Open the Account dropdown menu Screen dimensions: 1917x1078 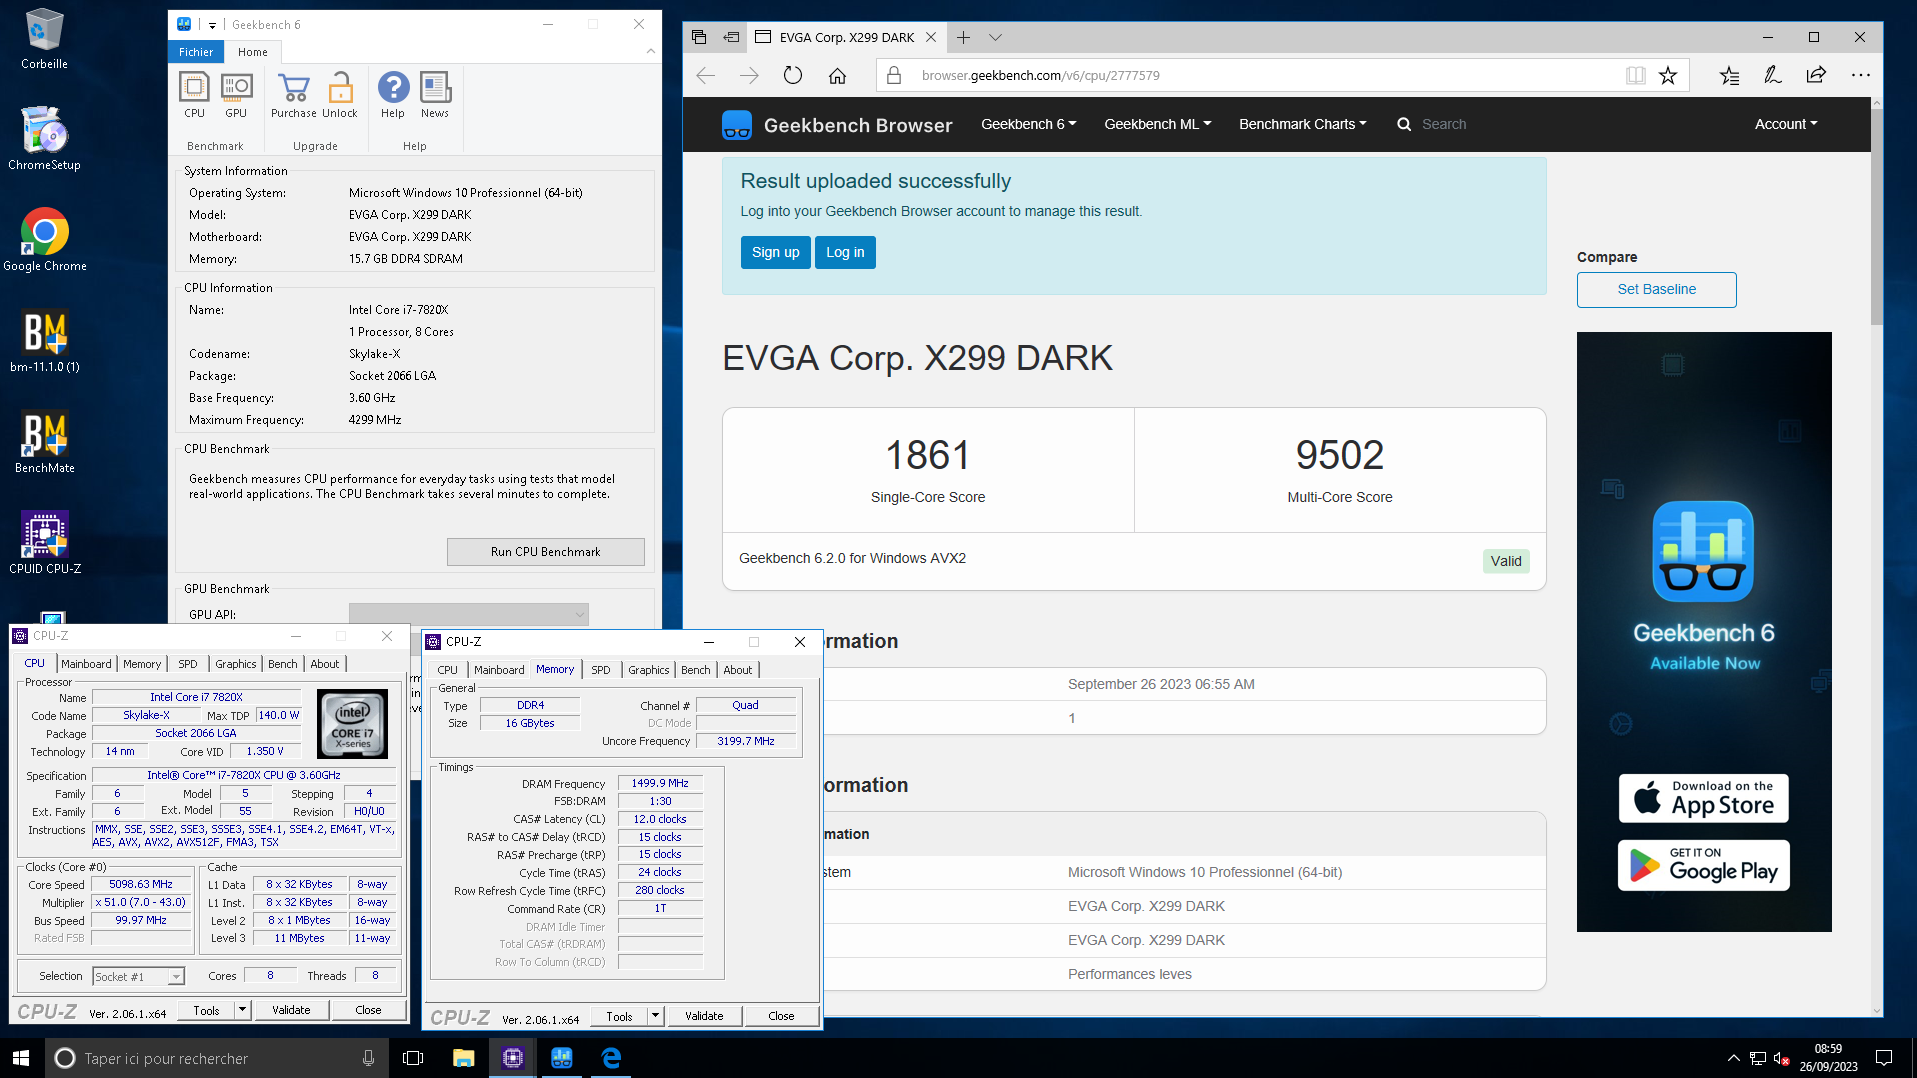(x=1786, y=124)
